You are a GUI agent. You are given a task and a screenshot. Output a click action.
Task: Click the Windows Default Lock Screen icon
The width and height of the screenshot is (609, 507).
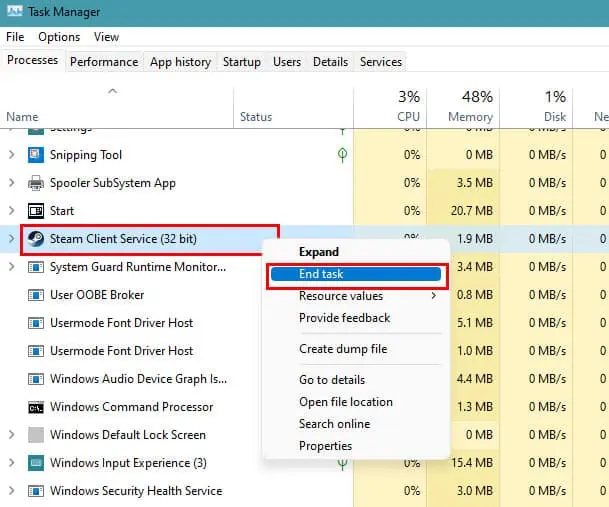36,435
